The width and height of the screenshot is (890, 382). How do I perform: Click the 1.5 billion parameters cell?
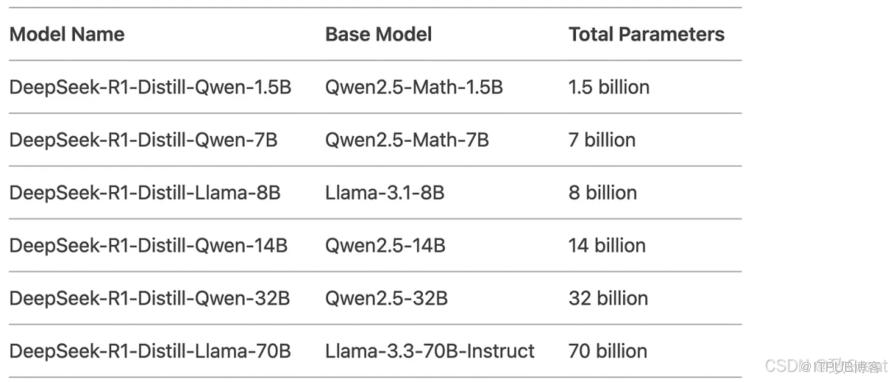point(609,87)
